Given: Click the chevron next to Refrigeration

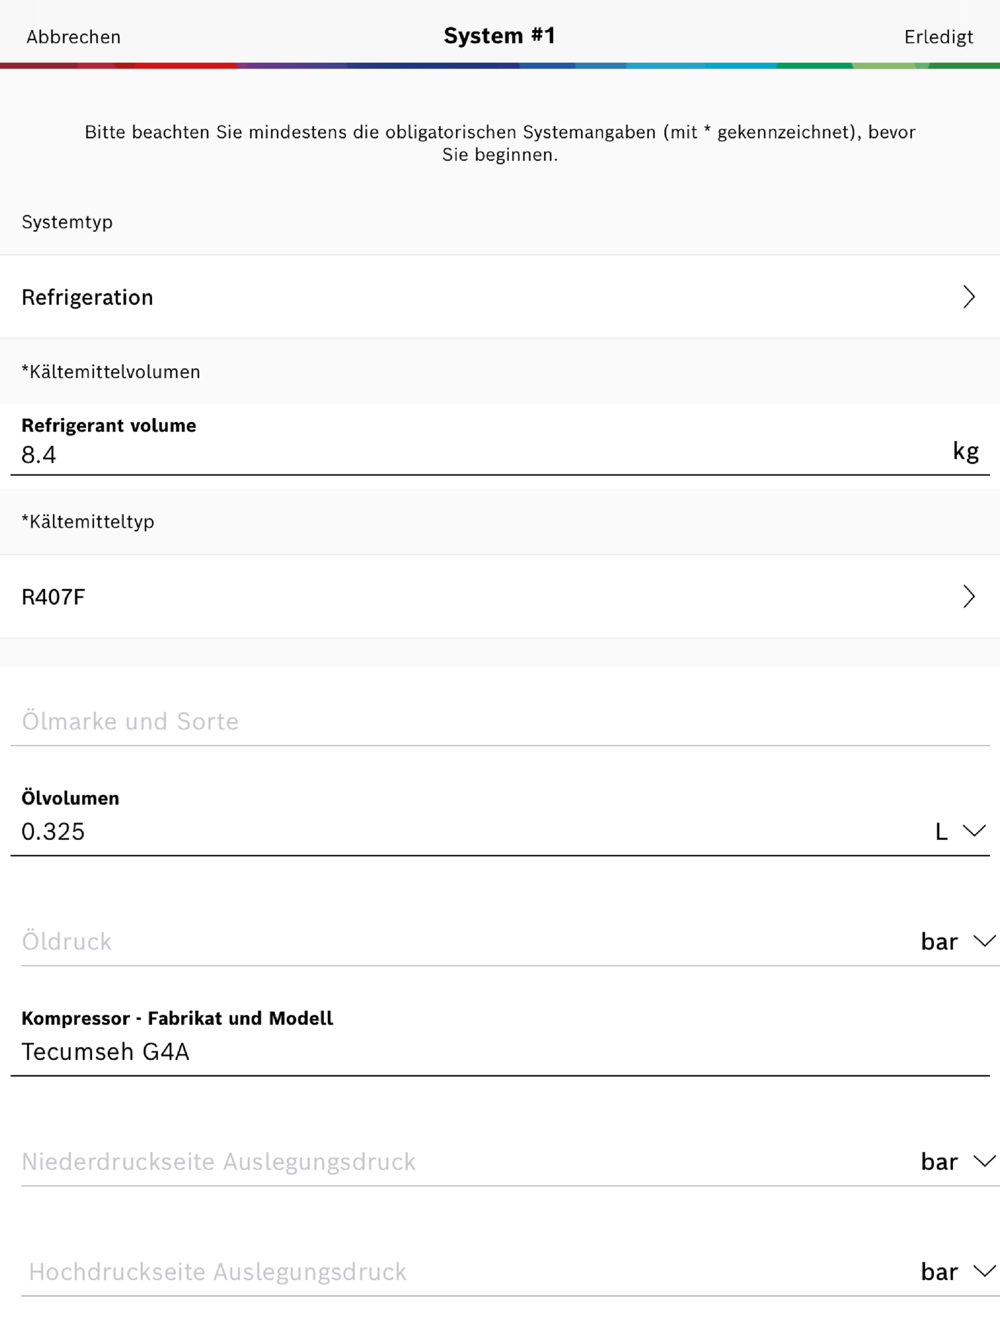Looking at the screenshot, I should 968,297.
